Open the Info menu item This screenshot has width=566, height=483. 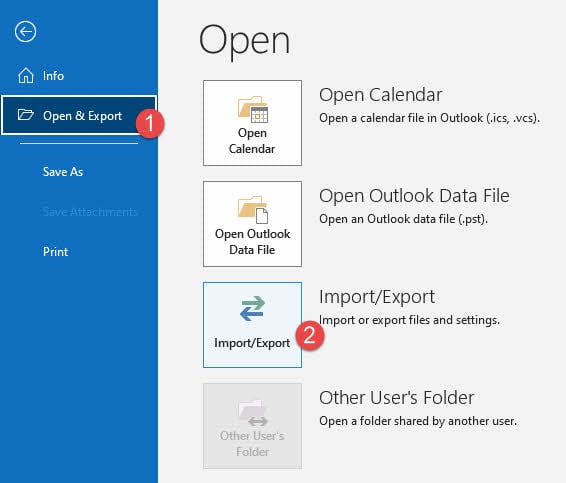53,76
